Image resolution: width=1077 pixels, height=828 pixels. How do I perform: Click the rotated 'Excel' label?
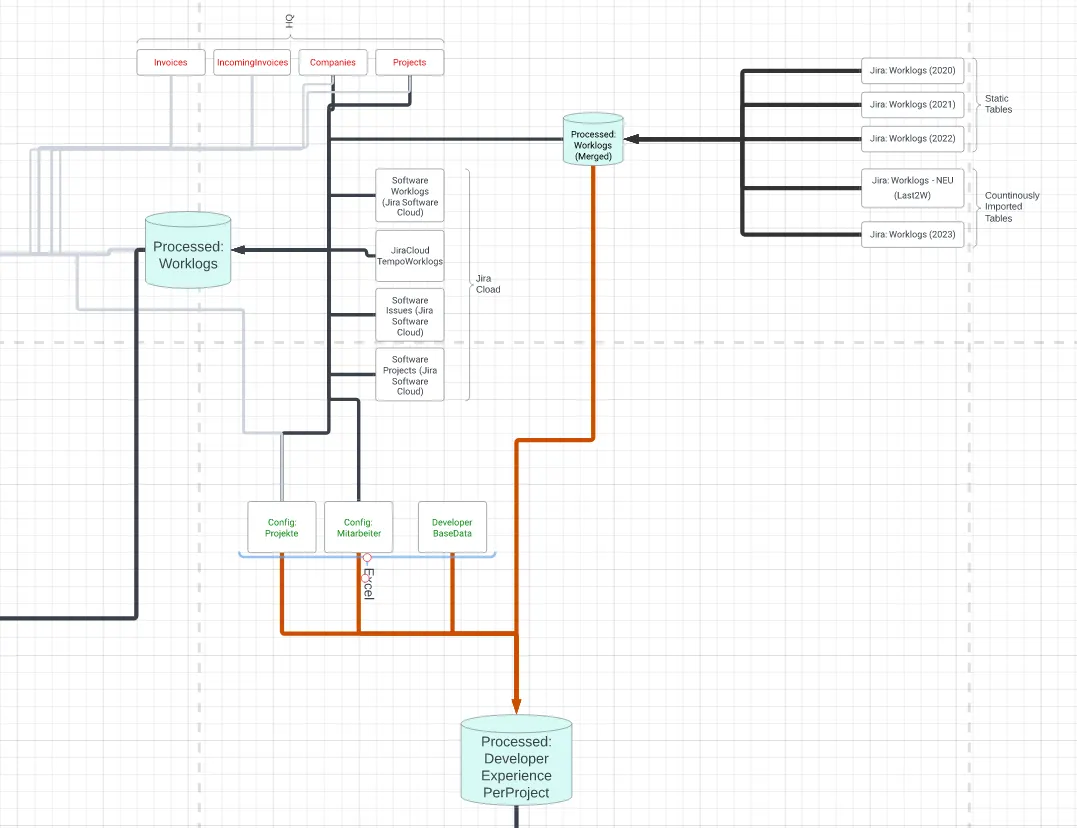[x=369, y=584]
